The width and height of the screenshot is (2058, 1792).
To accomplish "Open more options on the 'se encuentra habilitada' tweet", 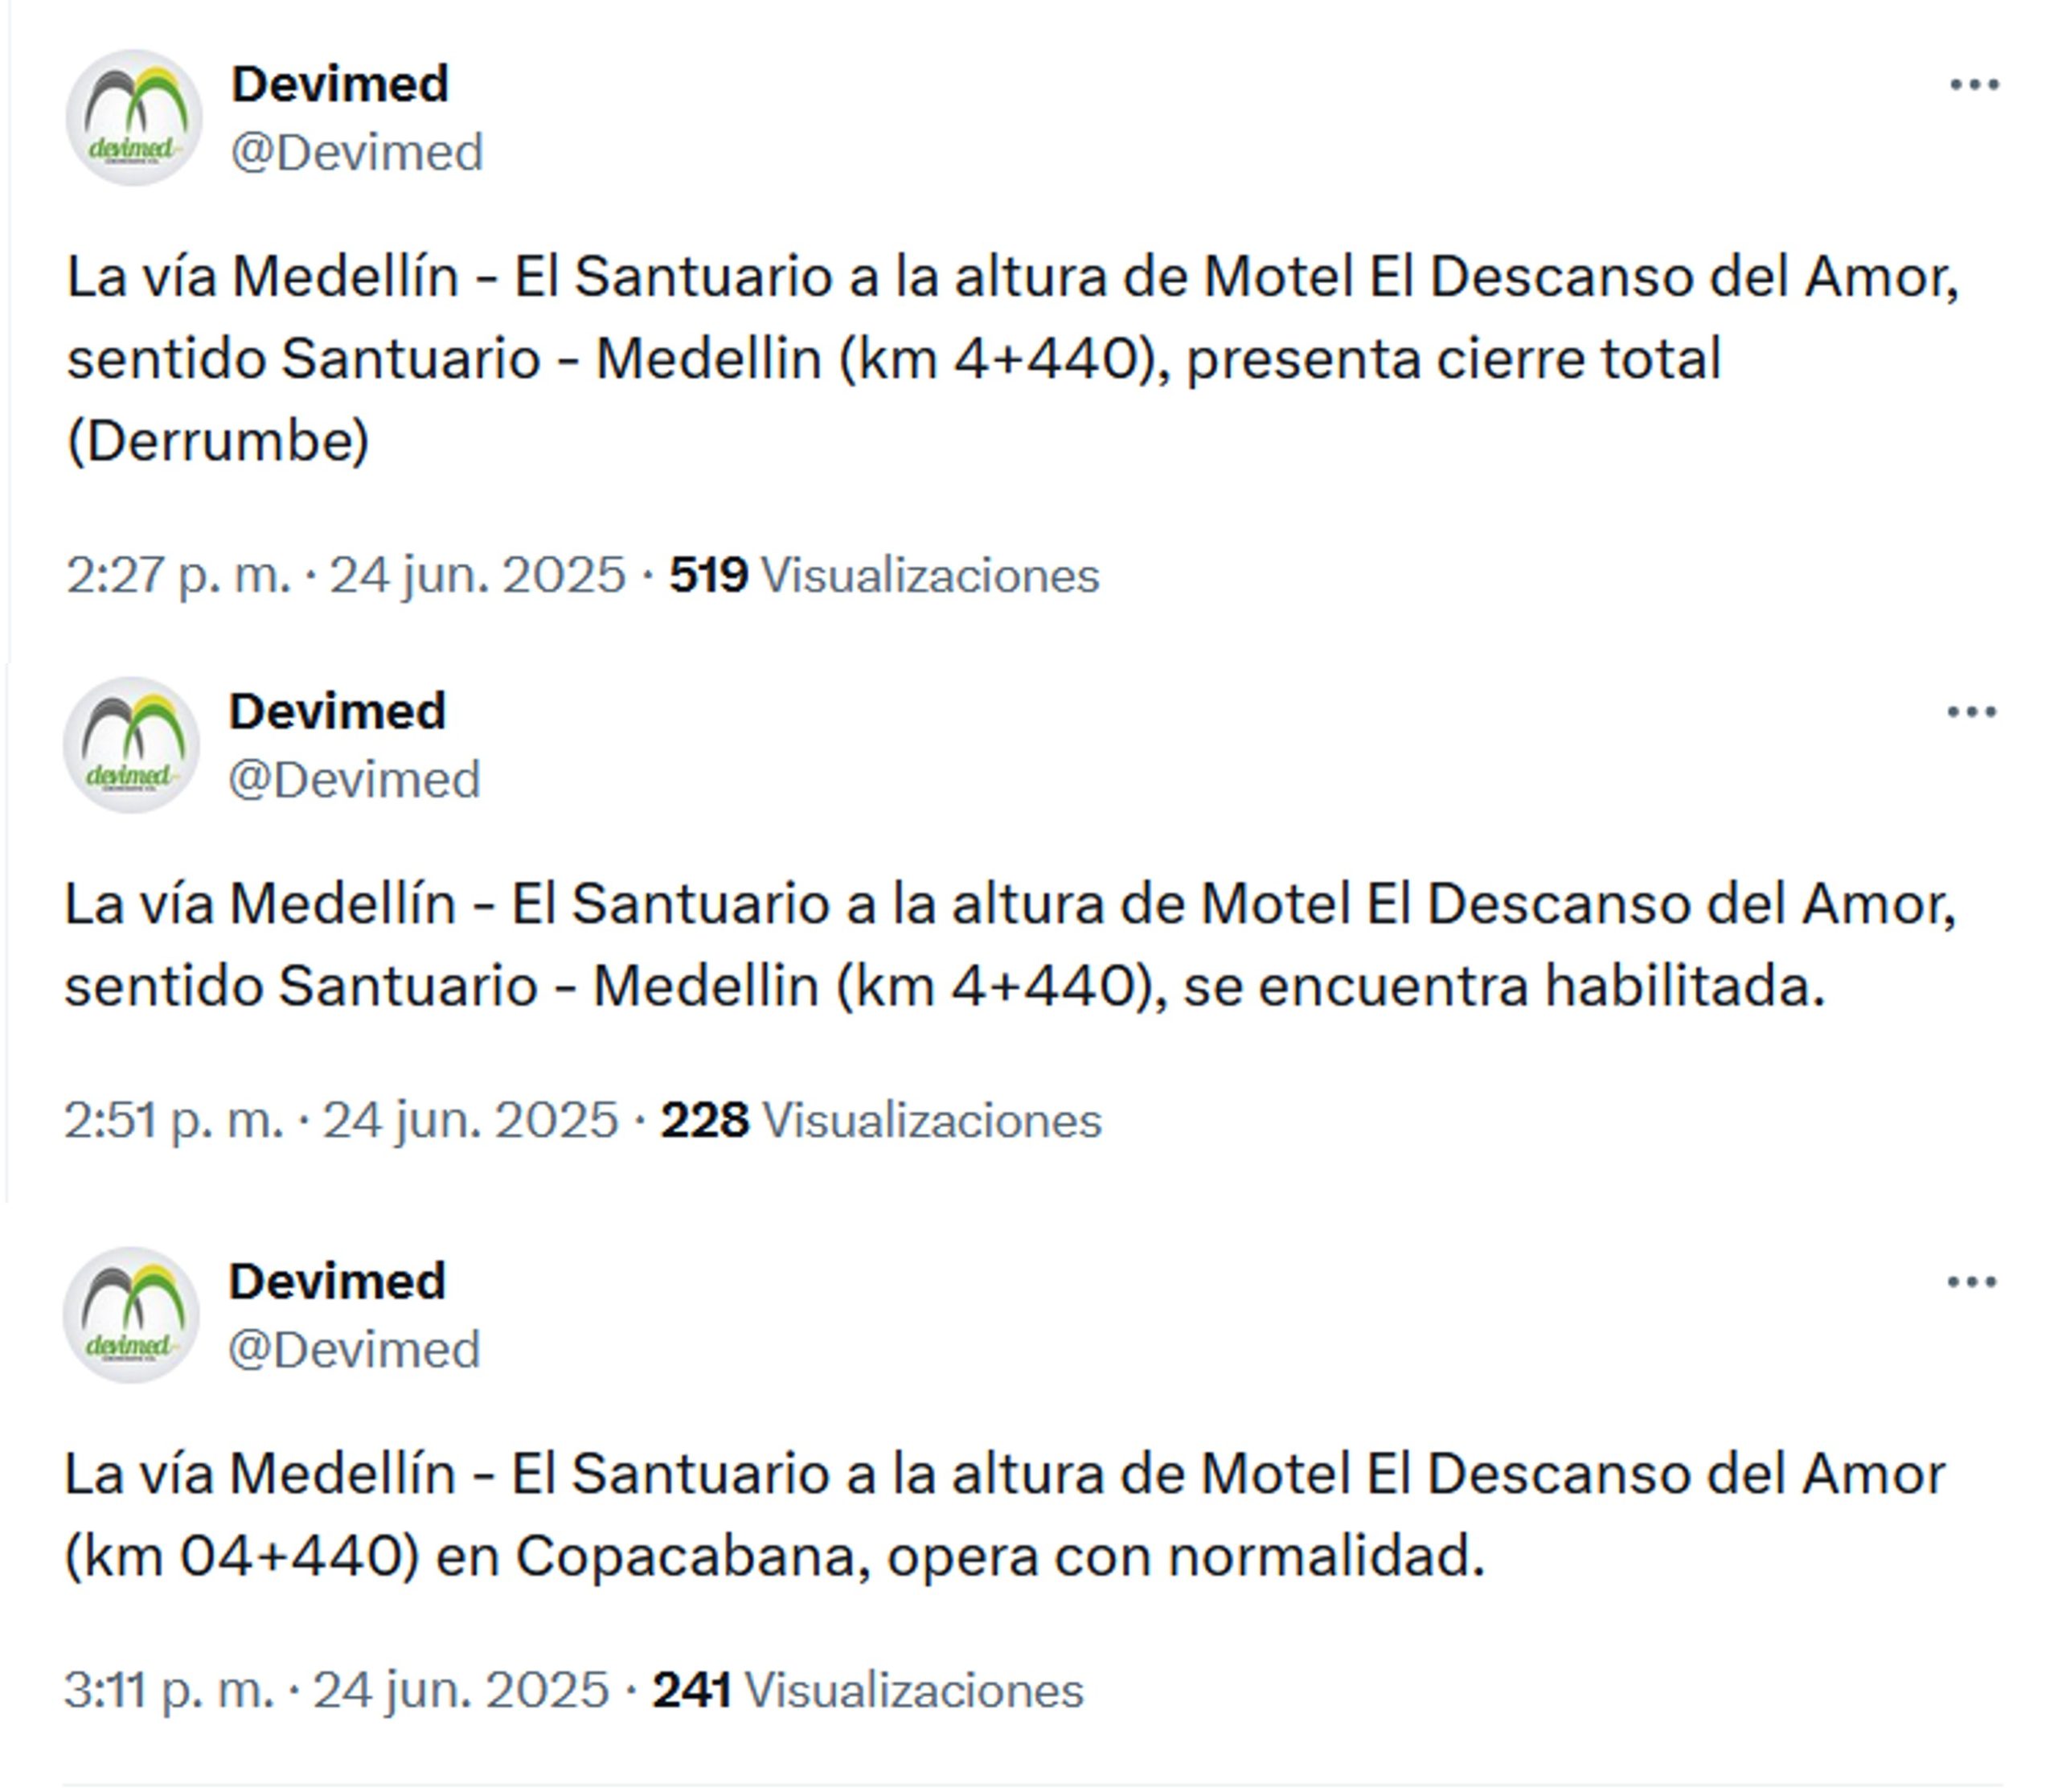I will point(1970,712).
